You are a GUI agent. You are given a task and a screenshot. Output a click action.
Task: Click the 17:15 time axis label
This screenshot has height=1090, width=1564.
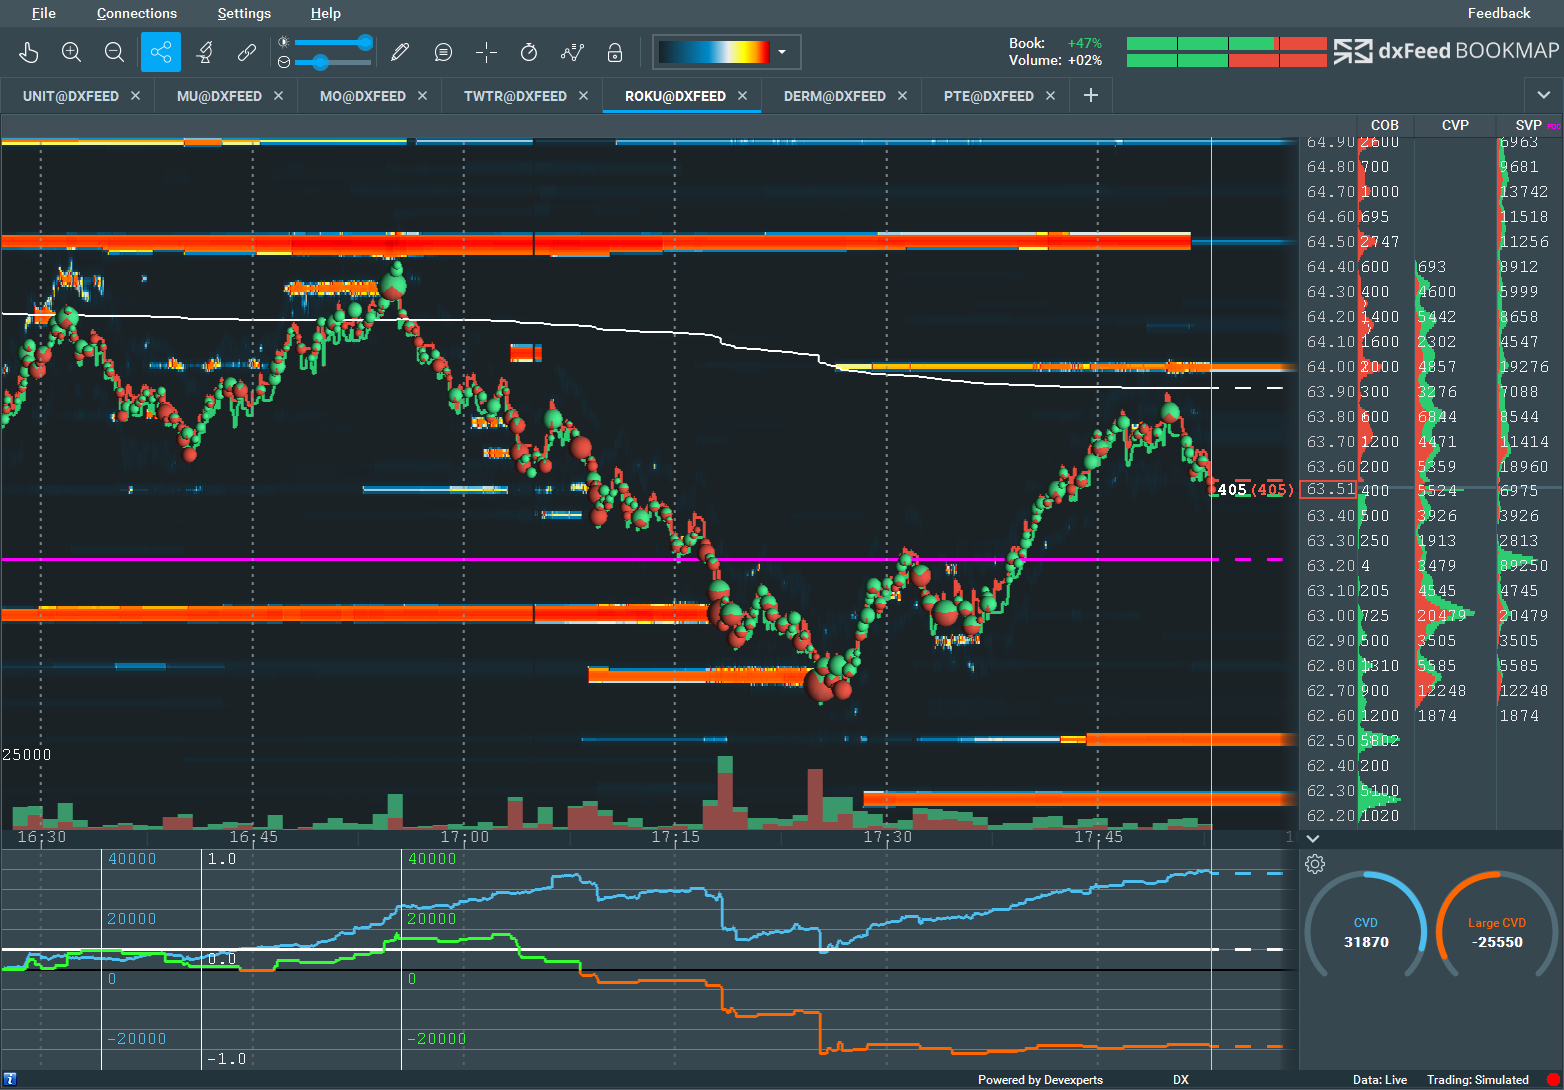tap(676, 837)
